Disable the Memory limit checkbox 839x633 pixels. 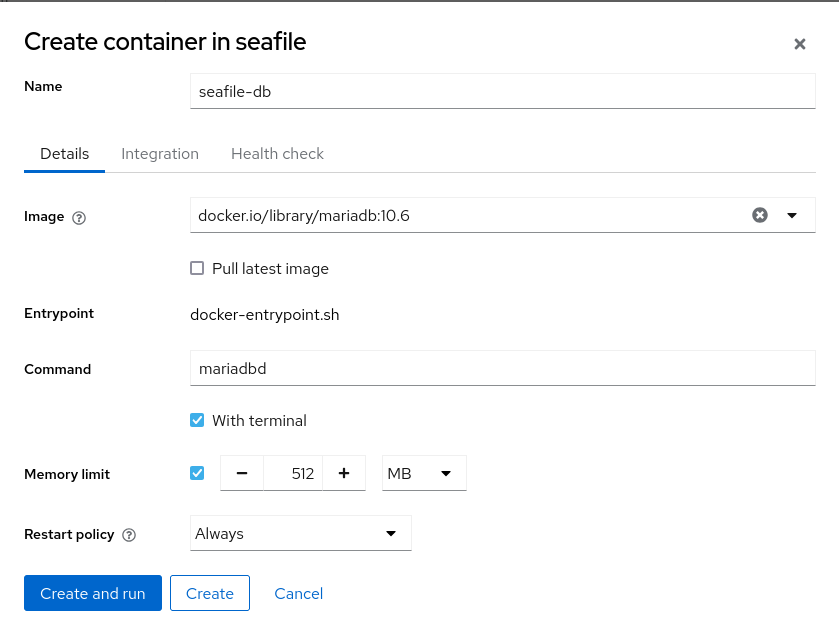point(197,474)
